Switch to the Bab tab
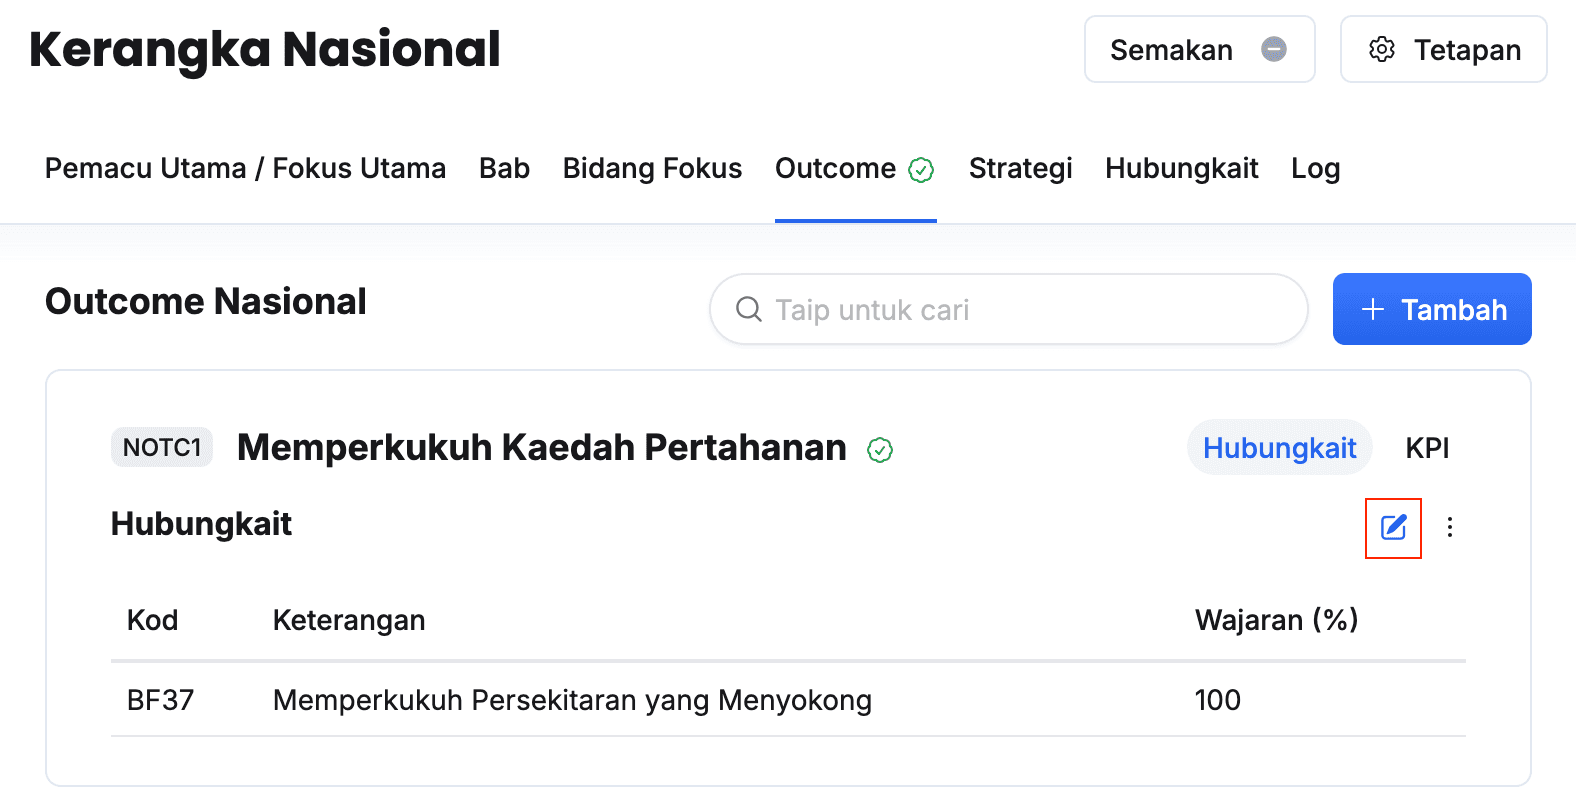 click(504, 168)
